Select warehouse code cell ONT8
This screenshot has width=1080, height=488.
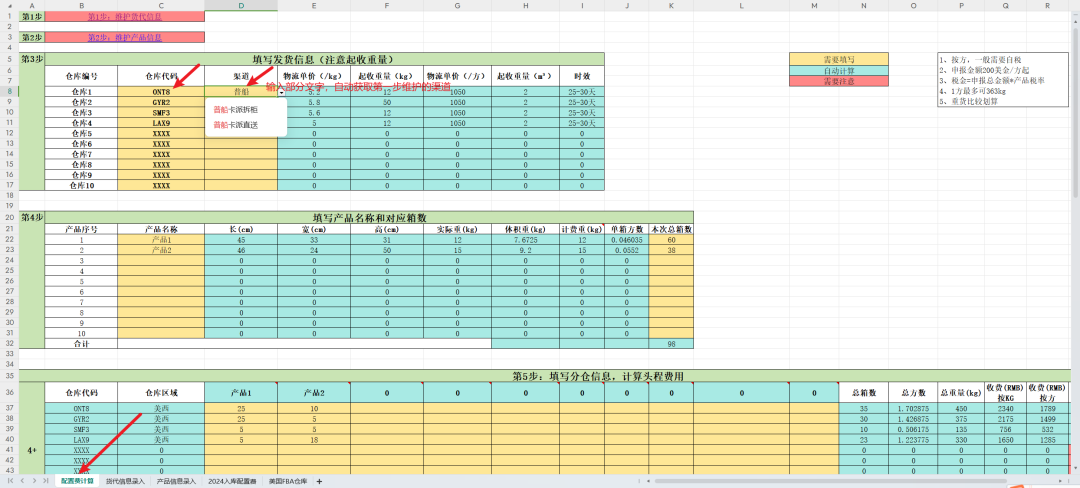161,91
